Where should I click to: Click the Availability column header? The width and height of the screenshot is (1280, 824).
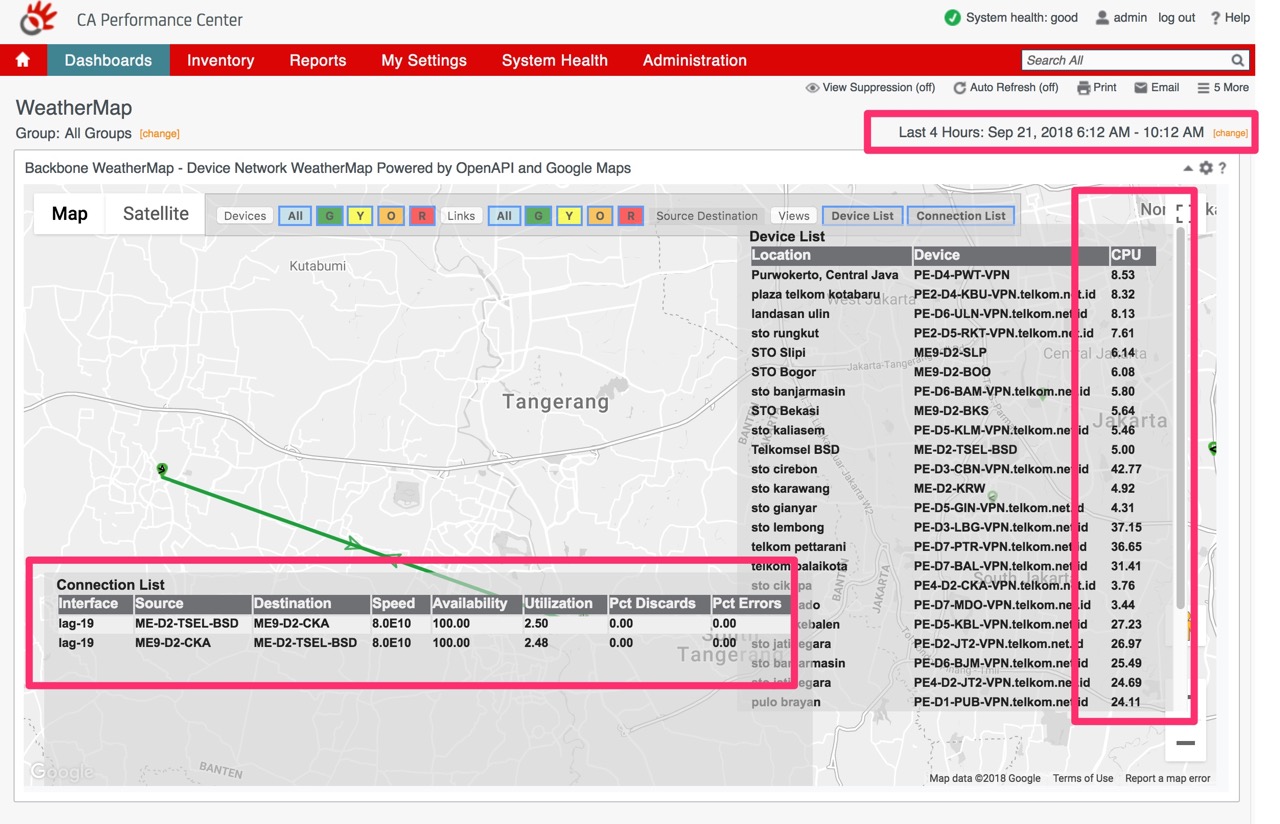tap(476, 604)
